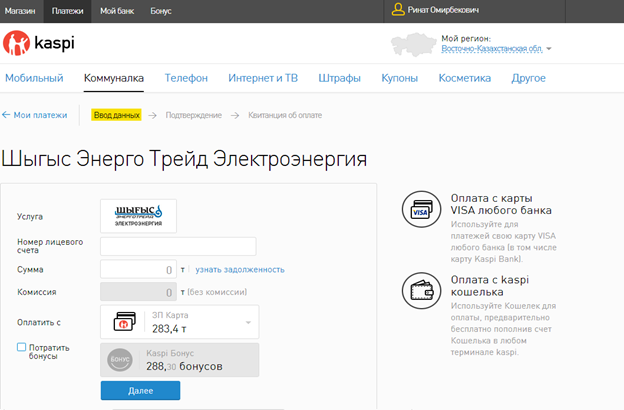Click the Kaspi Бонус 288,30 бонусов box
The width and height of the screenshot is (624, 410).
(179, 360)
